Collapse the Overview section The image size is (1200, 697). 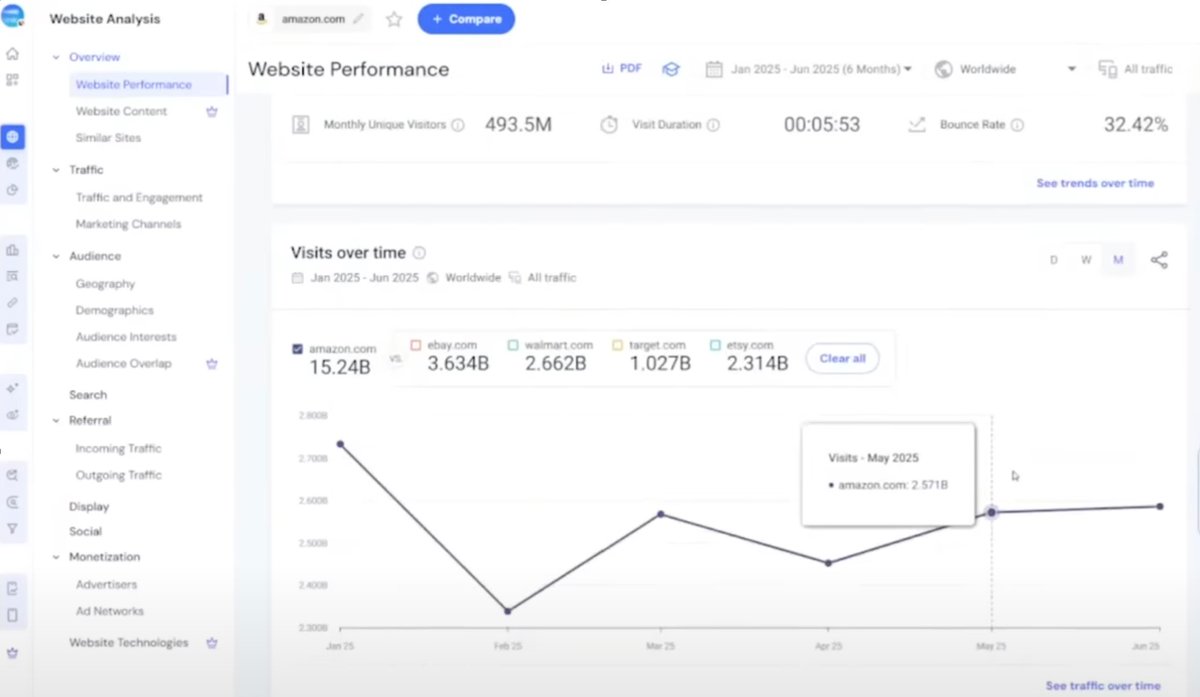(x=56, y=58)
